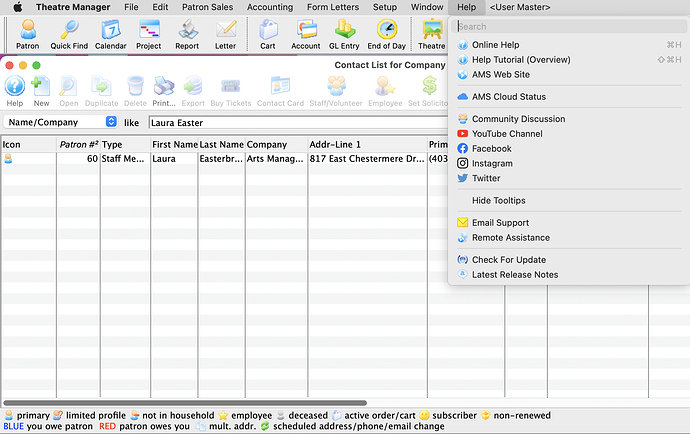The height and width of the screenshot is (434, 690).
Task: Open the Project toolbar icon
Action: [149, 34]
